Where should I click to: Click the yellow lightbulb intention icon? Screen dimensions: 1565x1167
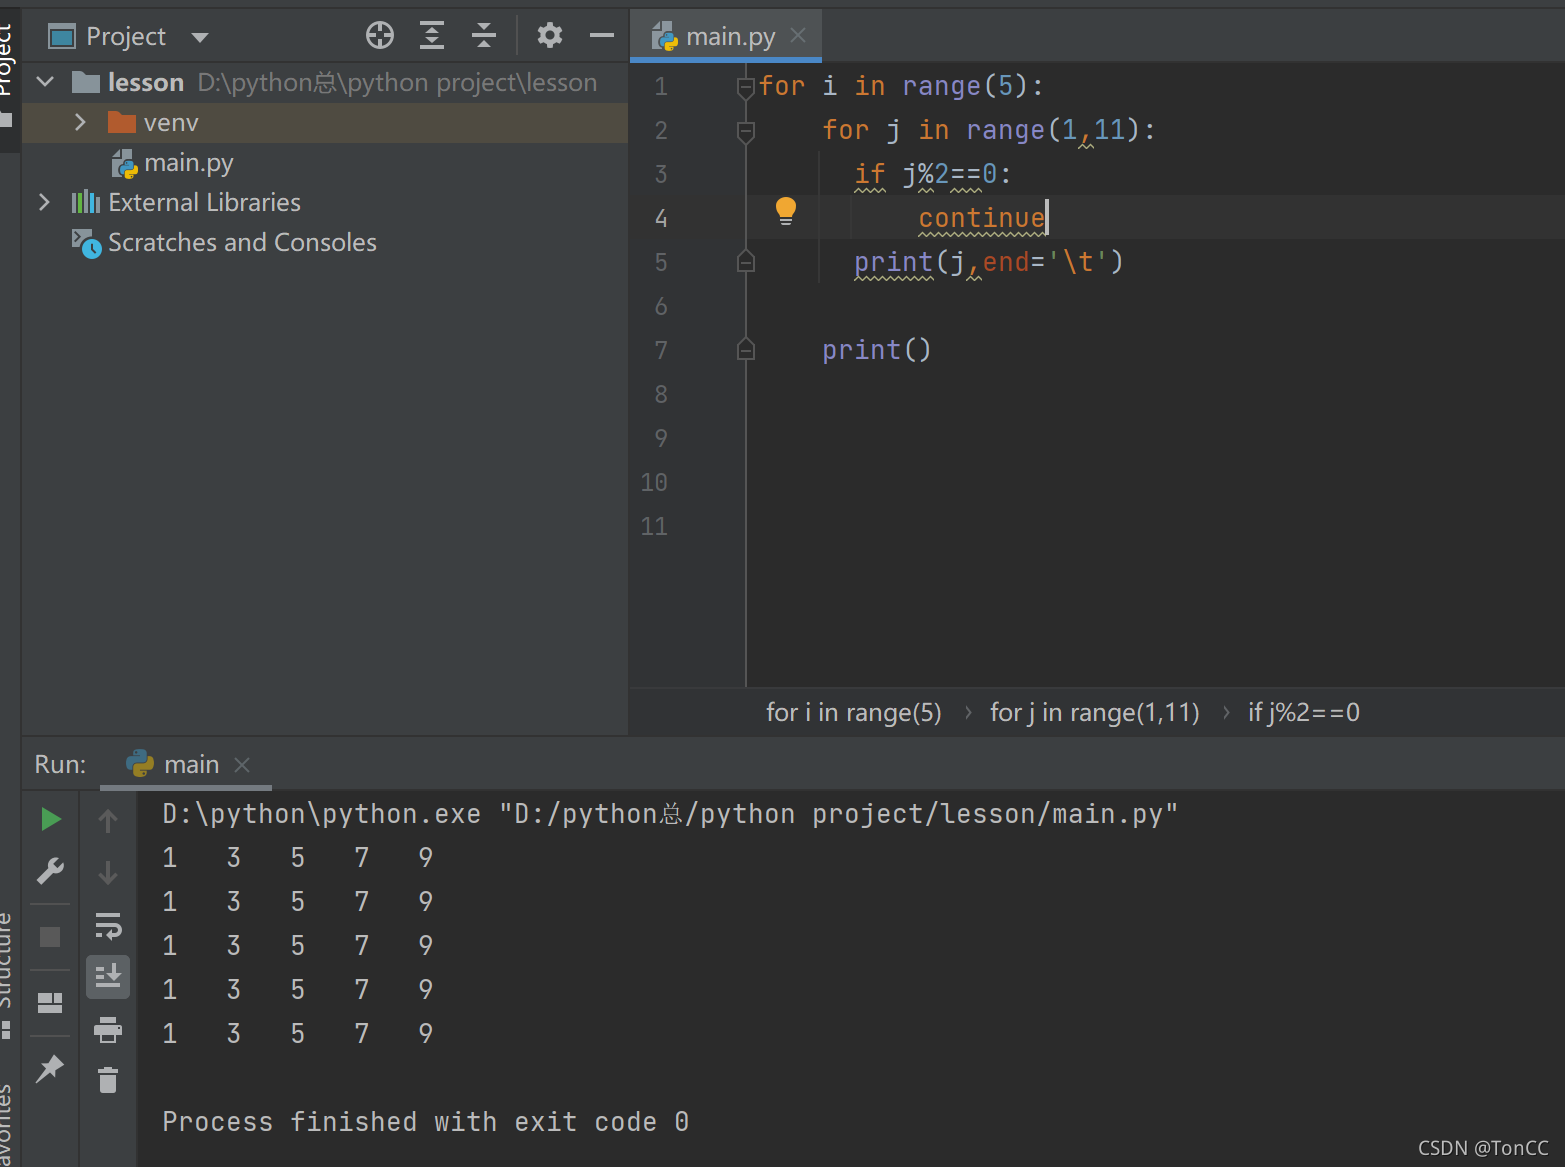(x=786, y=211)
